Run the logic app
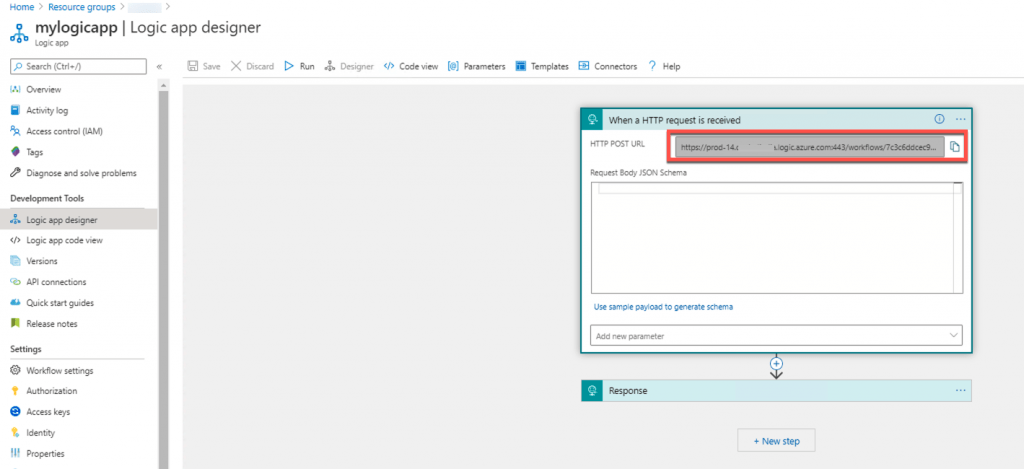 [x=299, y=66]
